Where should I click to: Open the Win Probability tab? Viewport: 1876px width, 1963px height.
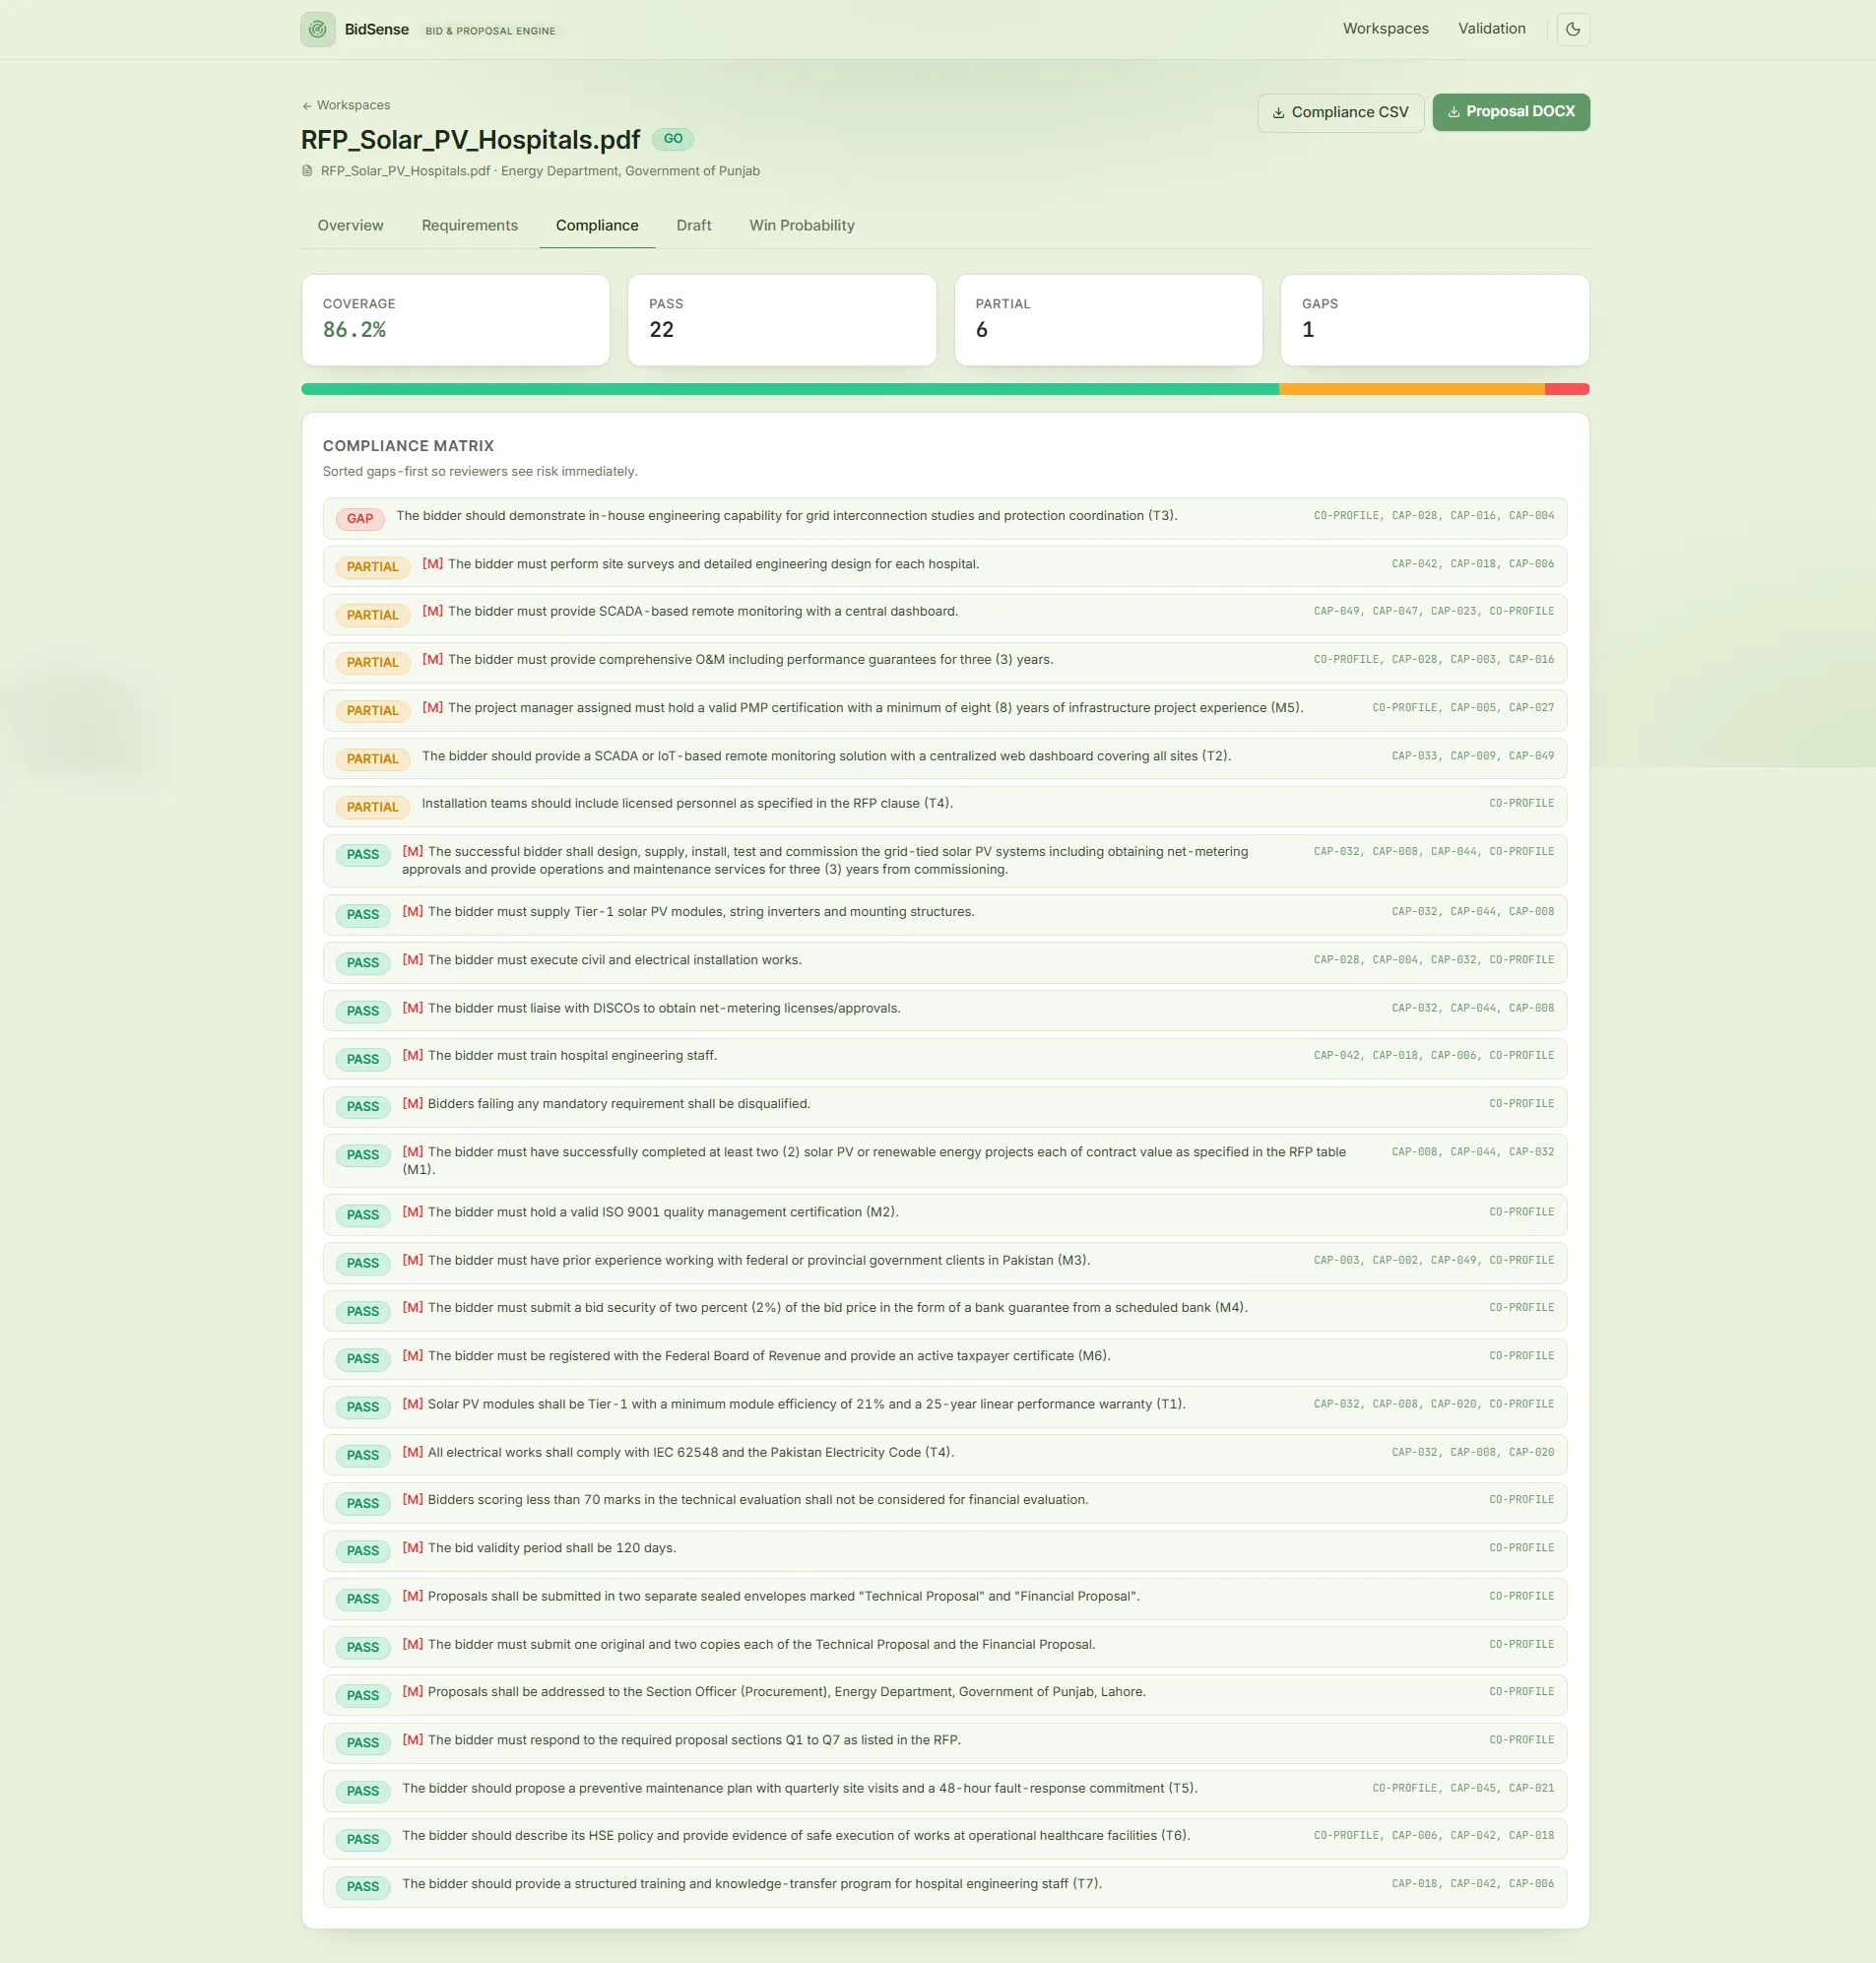tap(801, 226)
